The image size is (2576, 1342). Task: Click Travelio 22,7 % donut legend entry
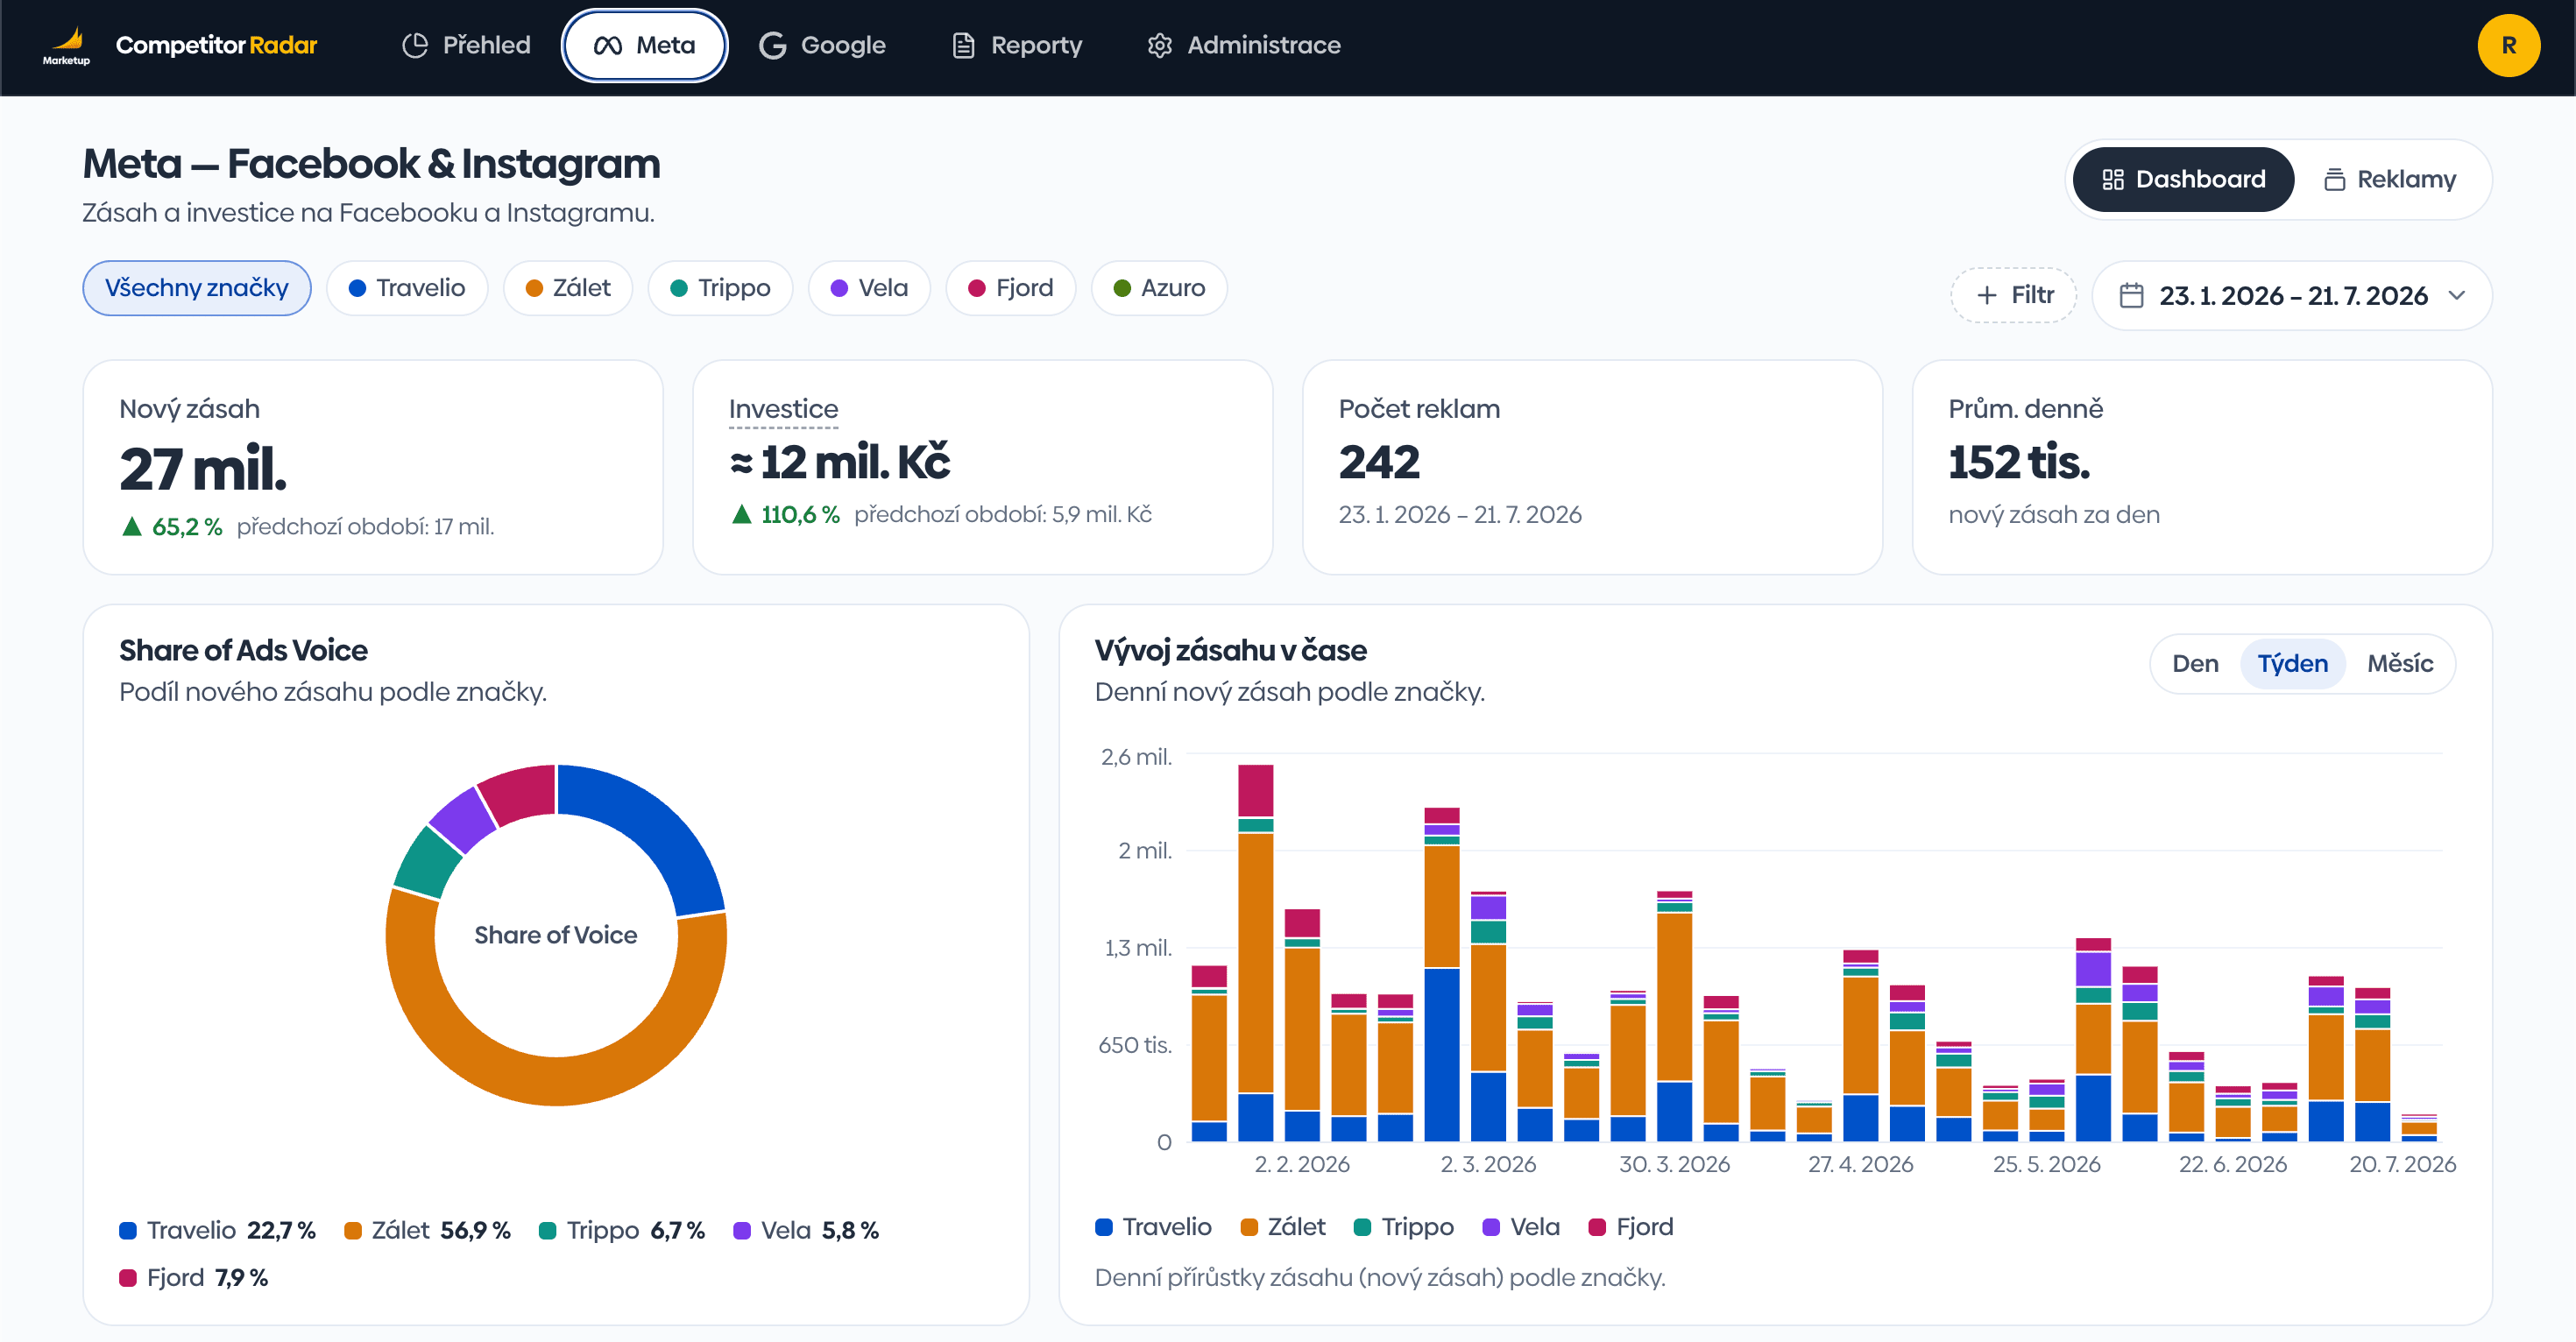[x=217, y=1230]
